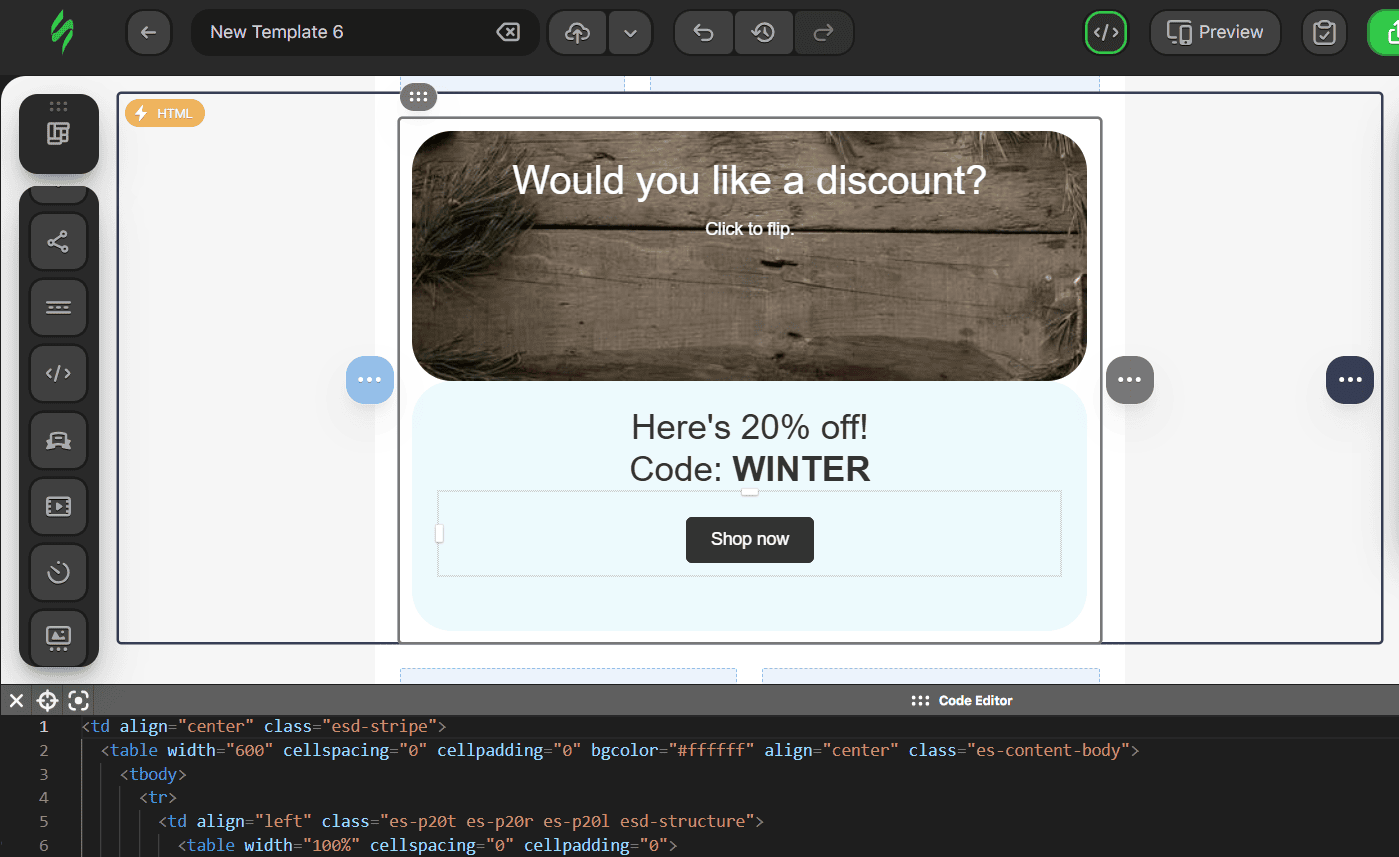Open the version history clock icon
The image size is (1399, 857).
pos(764,32)
